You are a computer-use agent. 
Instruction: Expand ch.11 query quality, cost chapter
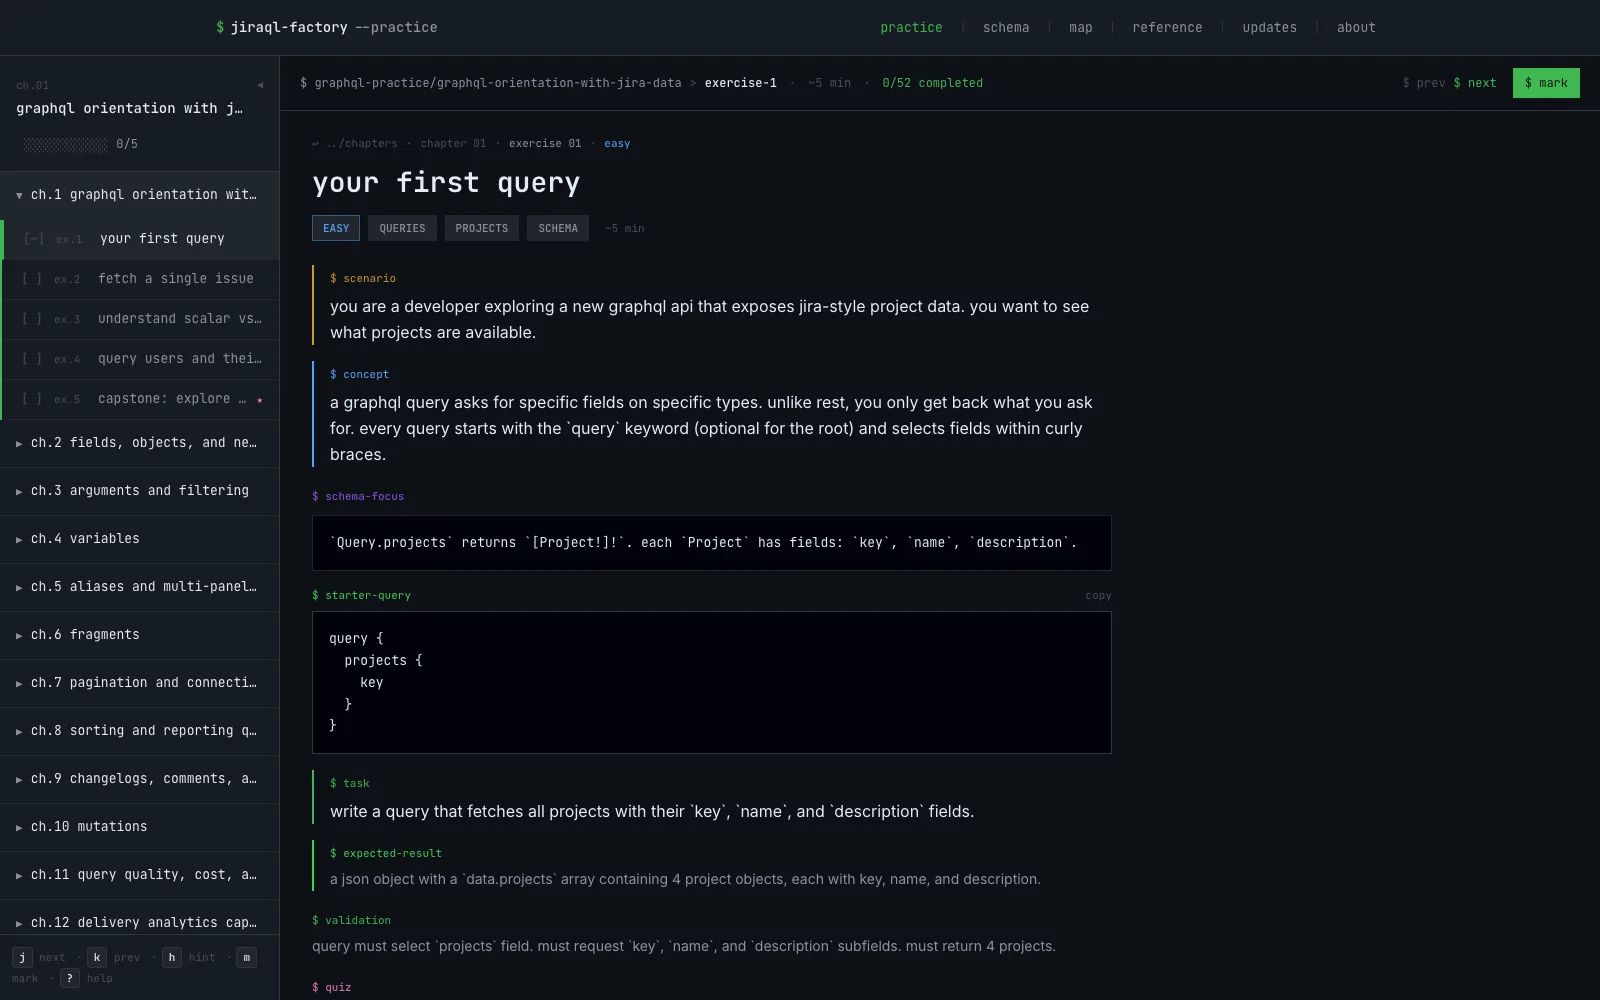[x=139, y=875]
